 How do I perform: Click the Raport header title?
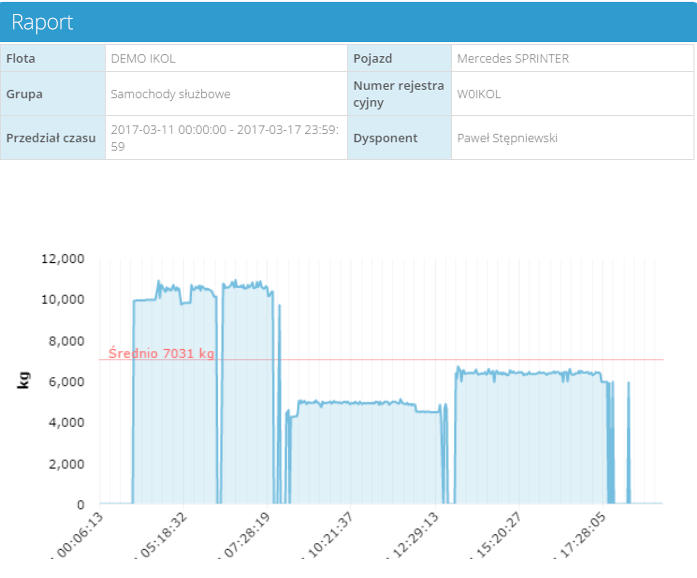pos(42,22)
